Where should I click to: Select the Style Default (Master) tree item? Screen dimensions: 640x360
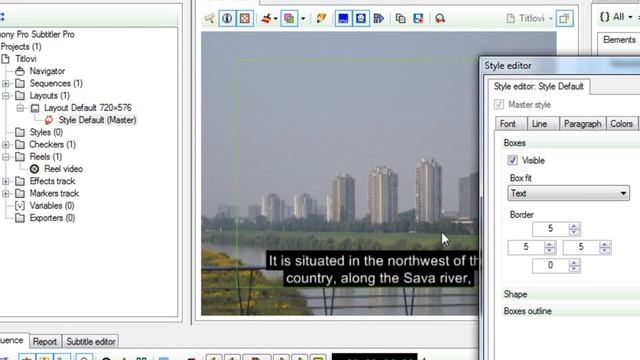coord(97,120)
